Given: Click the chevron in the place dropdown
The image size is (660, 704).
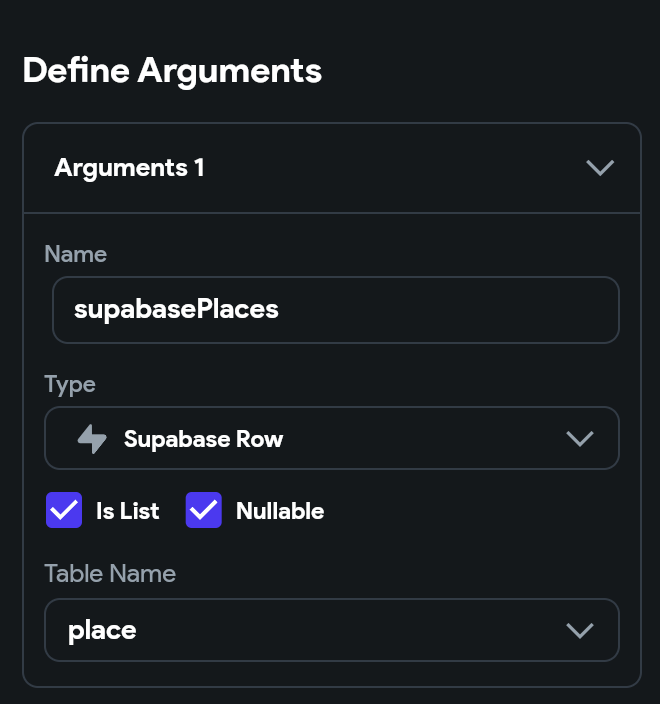Looking at the screenshot, I should click(580, 630).
